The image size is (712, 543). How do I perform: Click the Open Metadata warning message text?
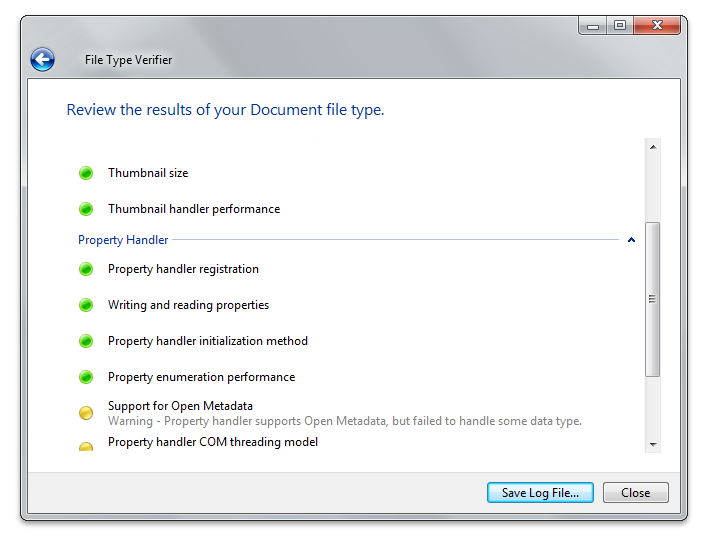(x=345, y=421)
